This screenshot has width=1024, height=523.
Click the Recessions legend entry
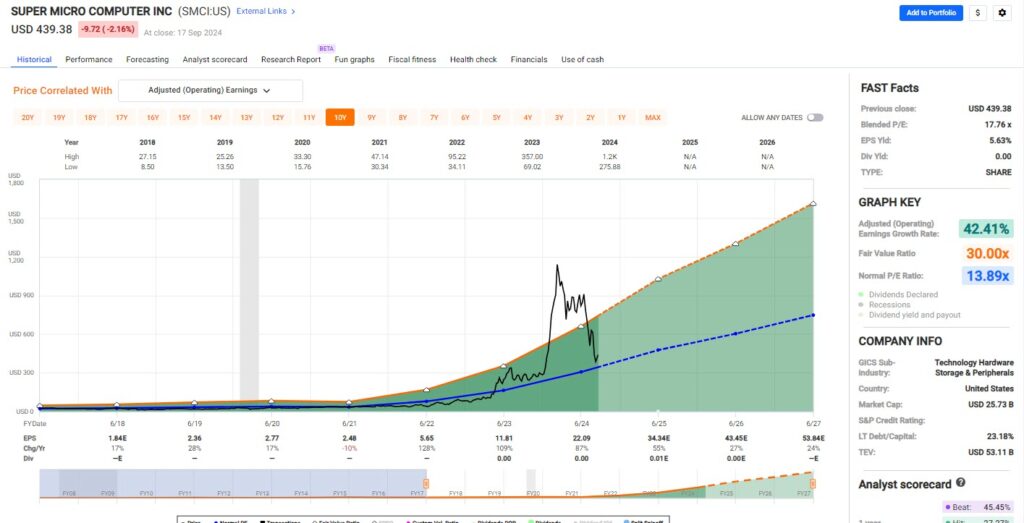coord(885,305)
